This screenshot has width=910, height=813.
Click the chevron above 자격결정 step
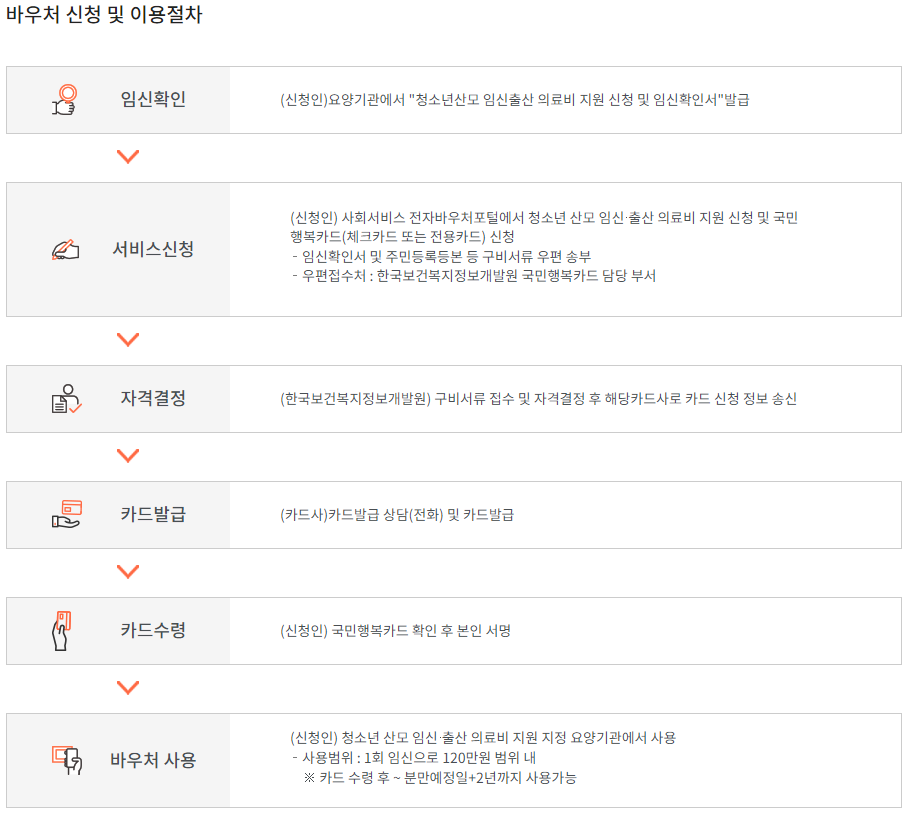[x=128, y=339]
